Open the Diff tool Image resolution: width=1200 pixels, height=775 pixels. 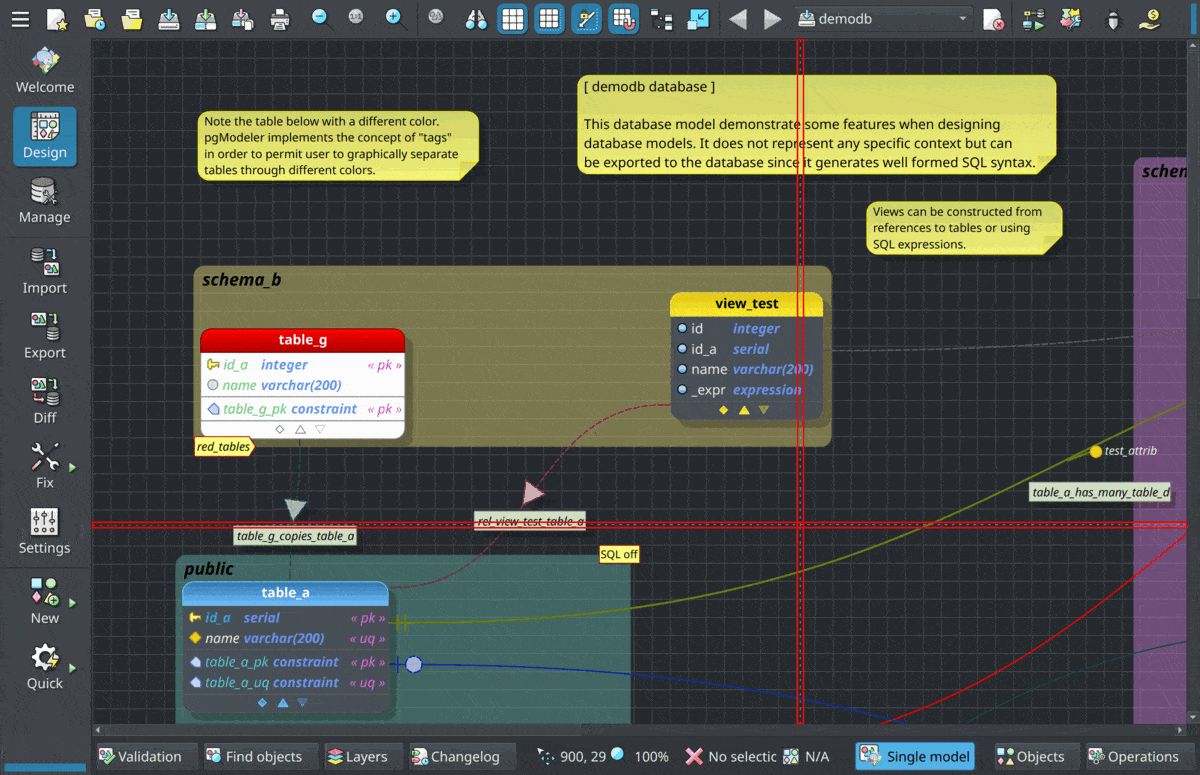45,401
